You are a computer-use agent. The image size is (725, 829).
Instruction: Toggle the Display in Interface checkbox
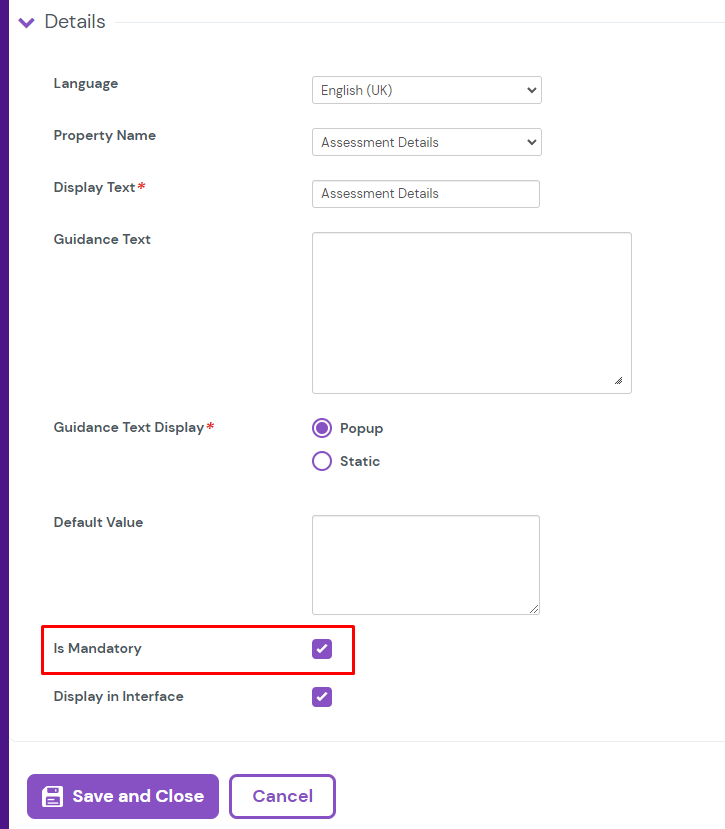coord(321,696)
